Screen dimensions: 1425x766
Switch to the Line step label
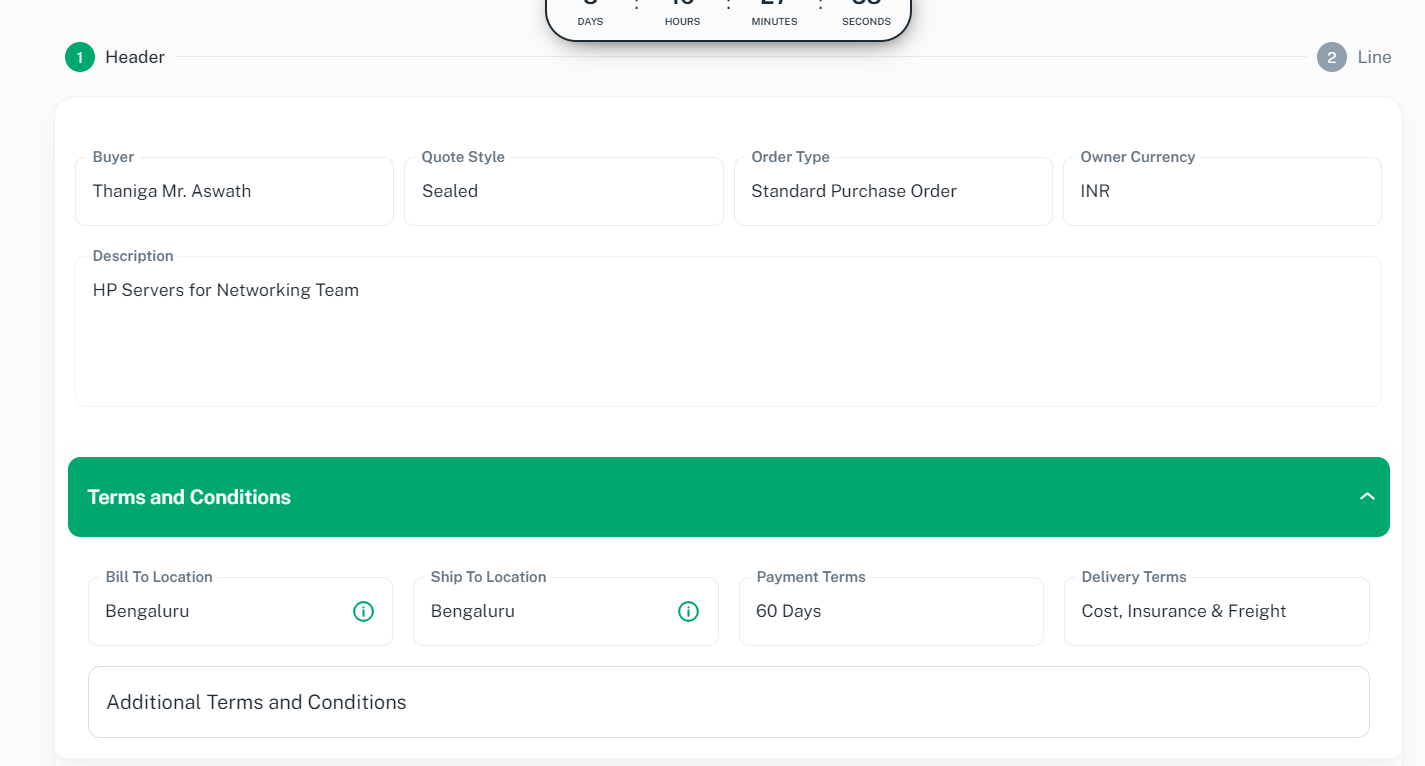coord(1374,57)
